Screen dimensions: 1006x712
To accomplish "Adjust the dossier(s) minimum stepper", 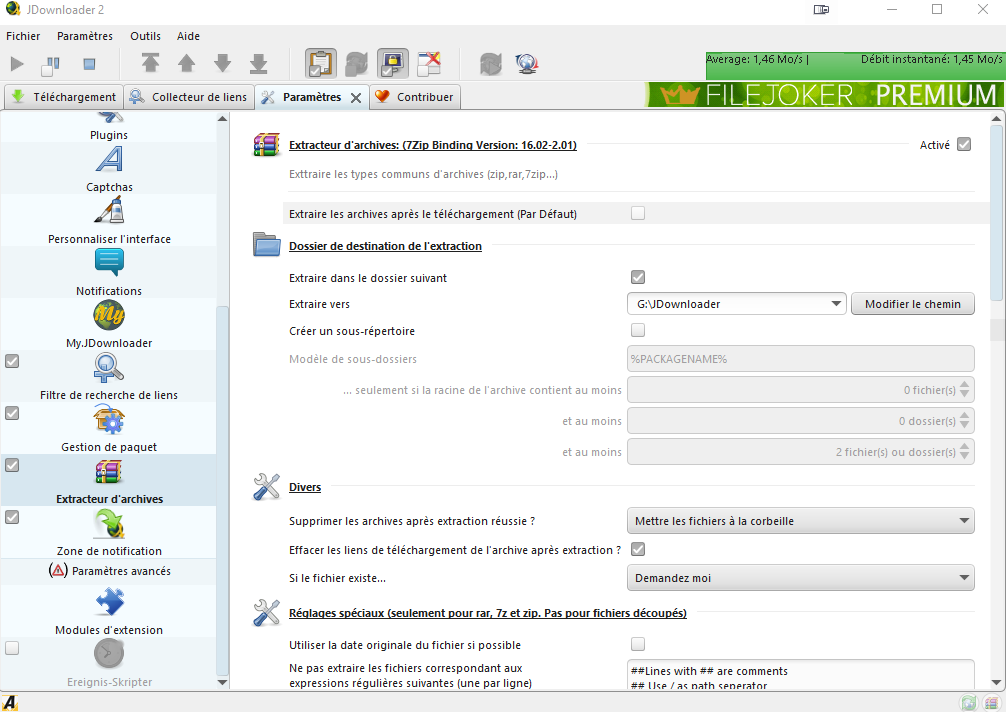I will point(964,421).
